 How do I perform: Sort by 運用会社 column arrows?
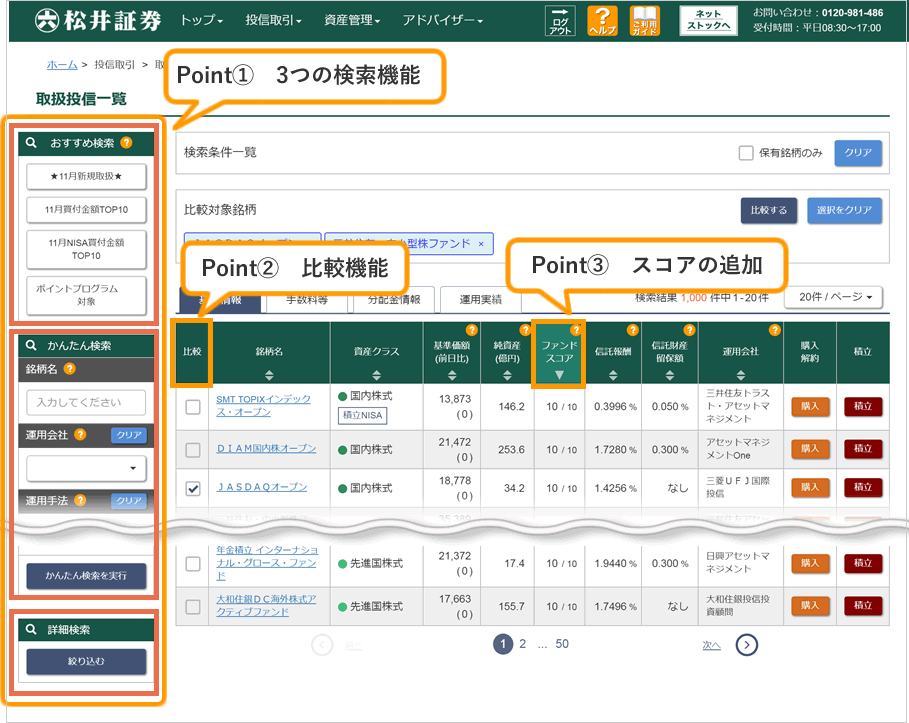tap(741, 375)
